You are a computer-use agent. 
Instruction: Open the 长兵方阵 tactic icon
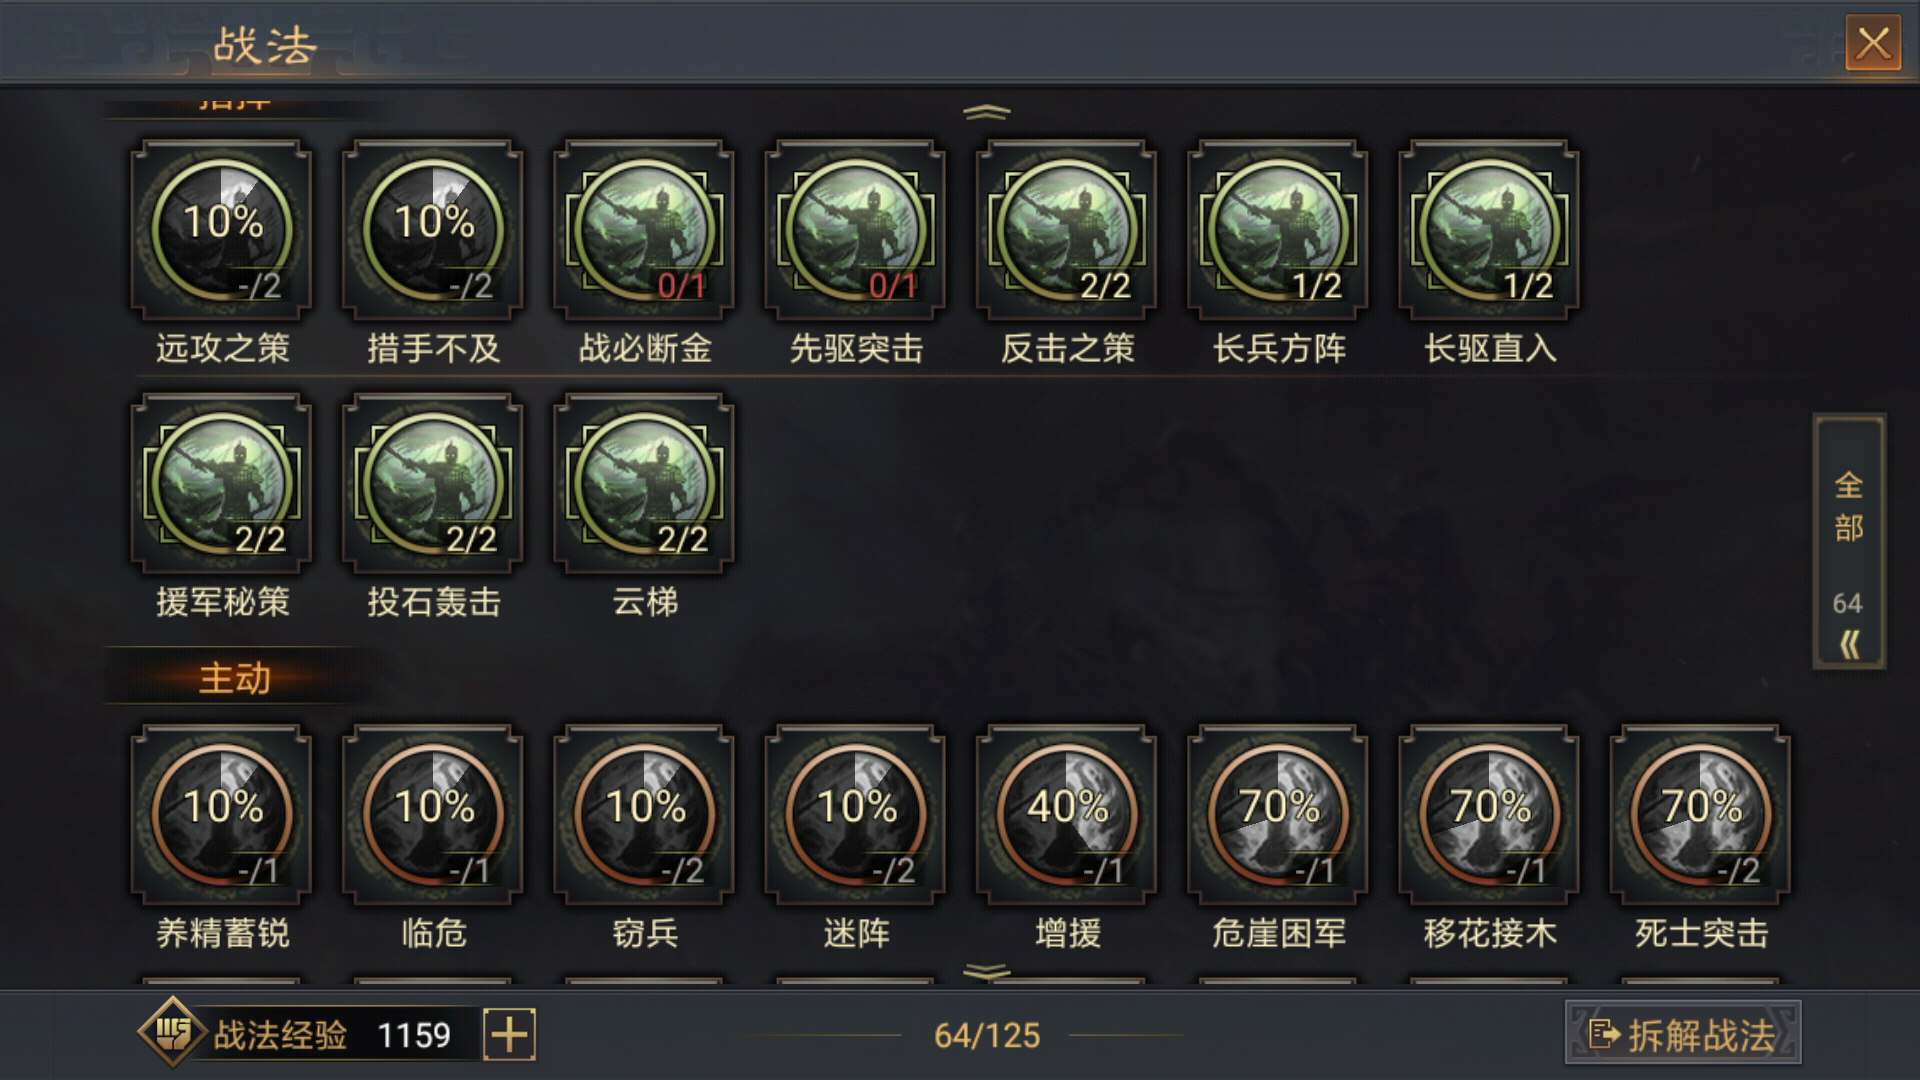point(1278,229)
